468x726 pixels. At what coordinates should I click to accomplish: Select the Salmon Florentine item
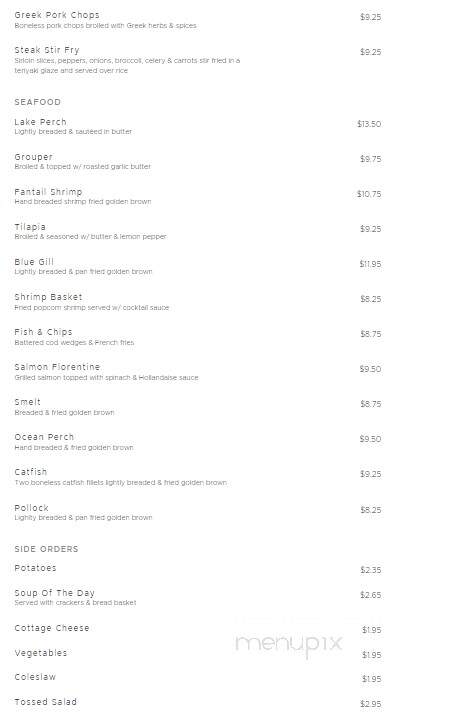57,367
